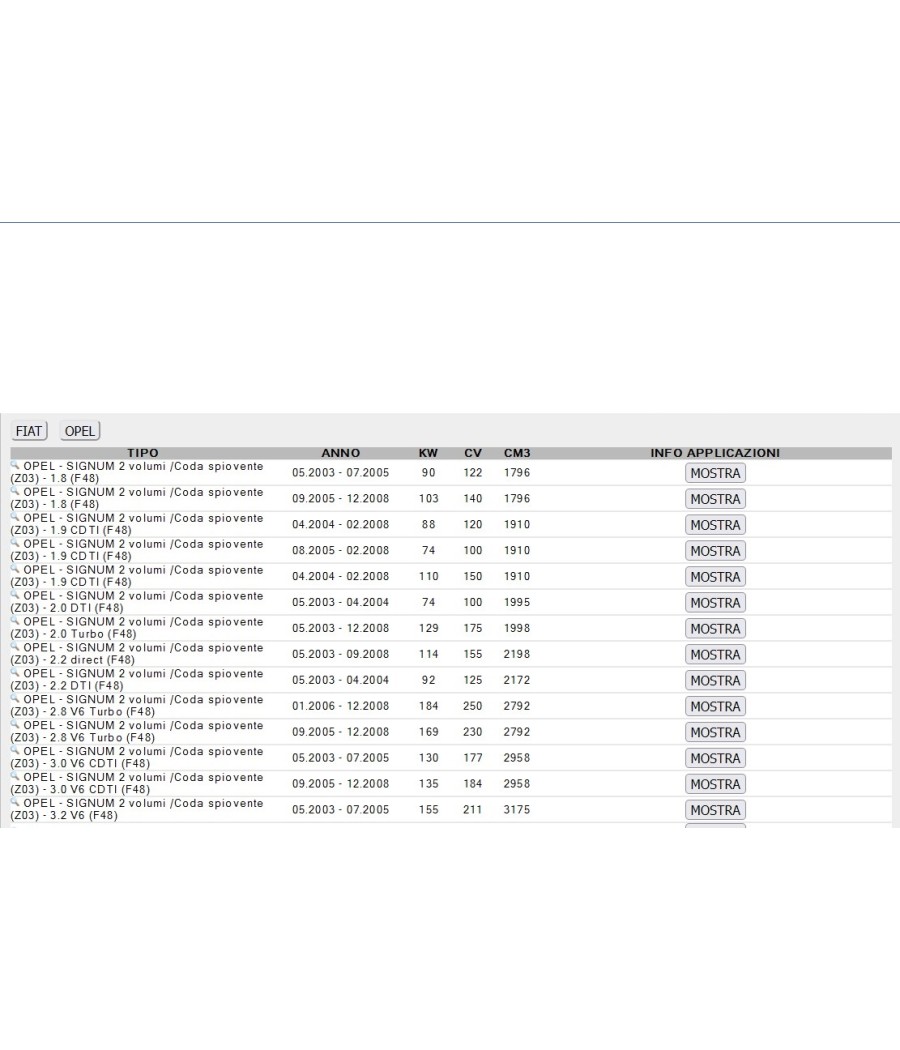Select the OPEL brand button
The height and width of the screenshot is (1050, 900).
pyautogui.click(x=80, y=431)
